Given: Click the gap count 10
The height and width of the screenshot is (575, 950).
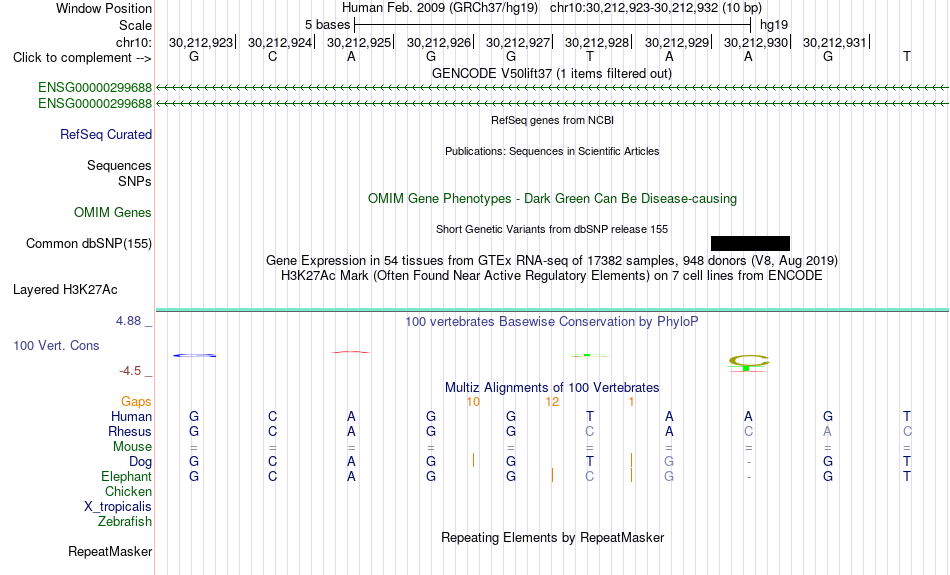Looking at the screenshot, I should pyautogui.click(x=473, y=402).
